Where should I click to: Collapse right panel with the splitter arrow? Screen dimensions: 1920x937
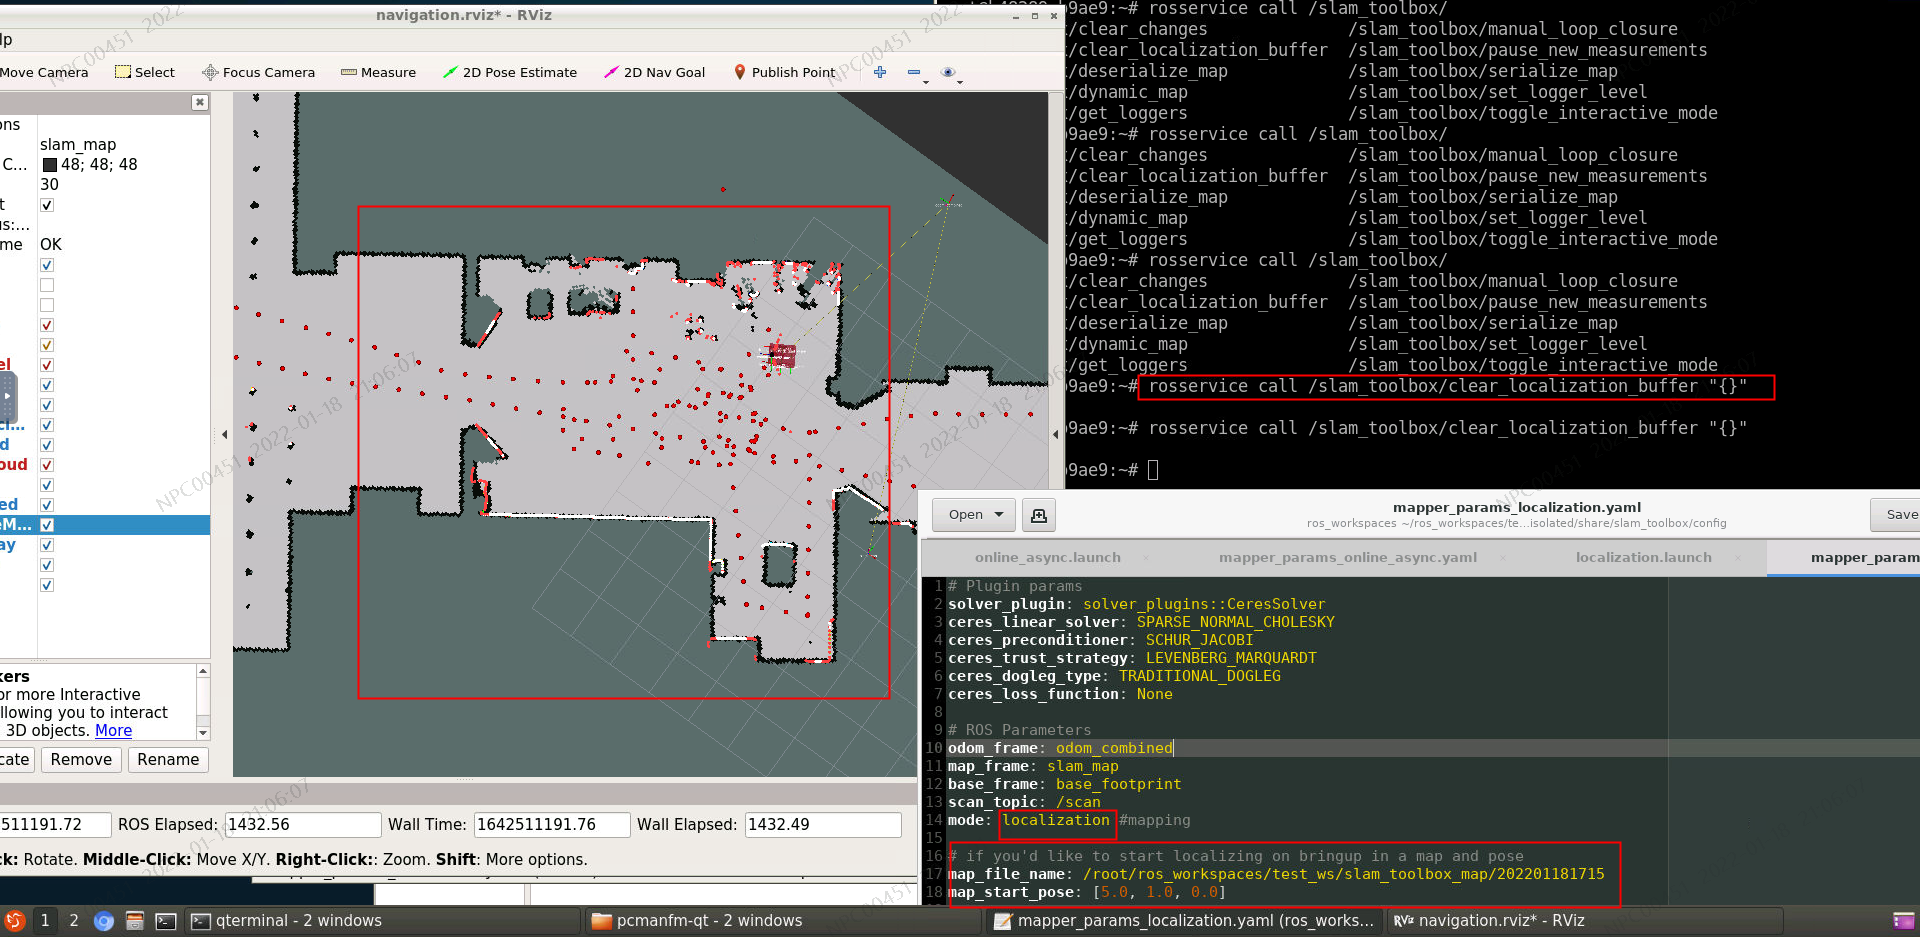click(1056, 434)
